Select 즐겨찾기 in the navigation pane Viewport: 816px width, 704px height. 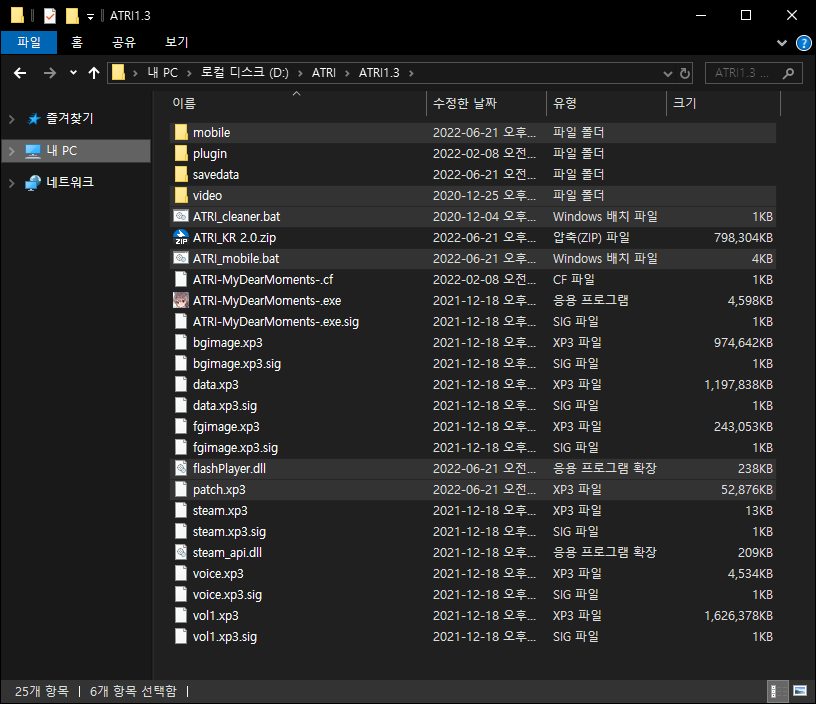click(70, 119)
